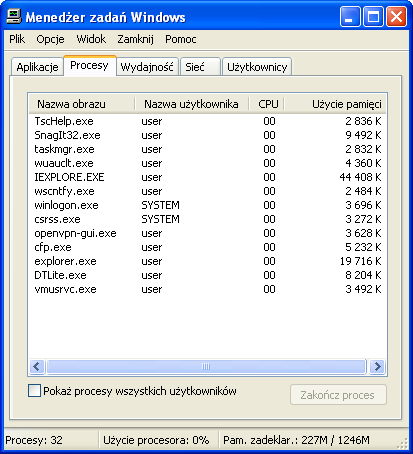This screenshot has width=413, height=454.
Task: Go to the Użytkownicy tab
Action: click(257, 67)
